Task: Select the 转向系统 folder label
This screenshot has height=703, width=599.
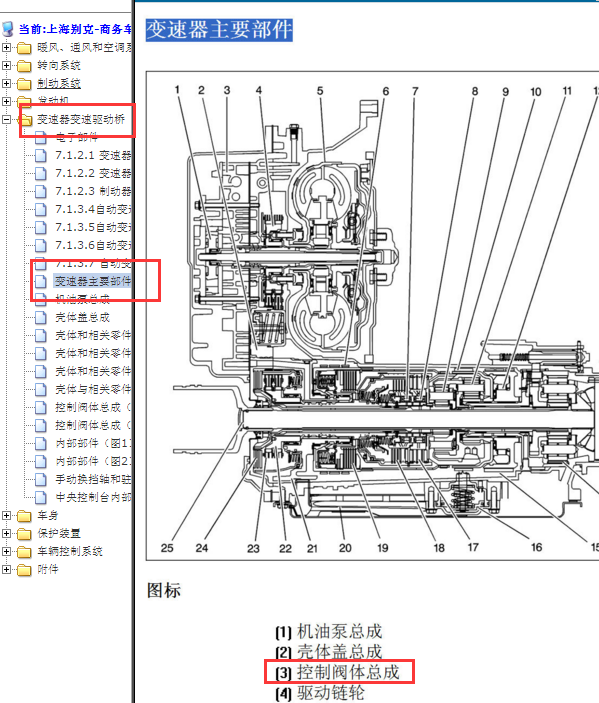Action: 59,65
